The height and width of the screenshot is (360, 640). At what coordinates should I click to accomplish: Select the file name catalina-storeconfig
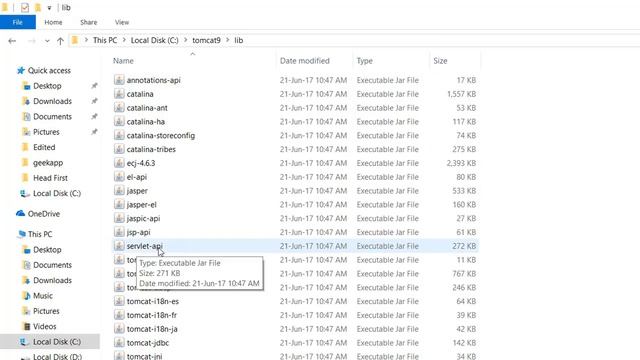(161, 136)
